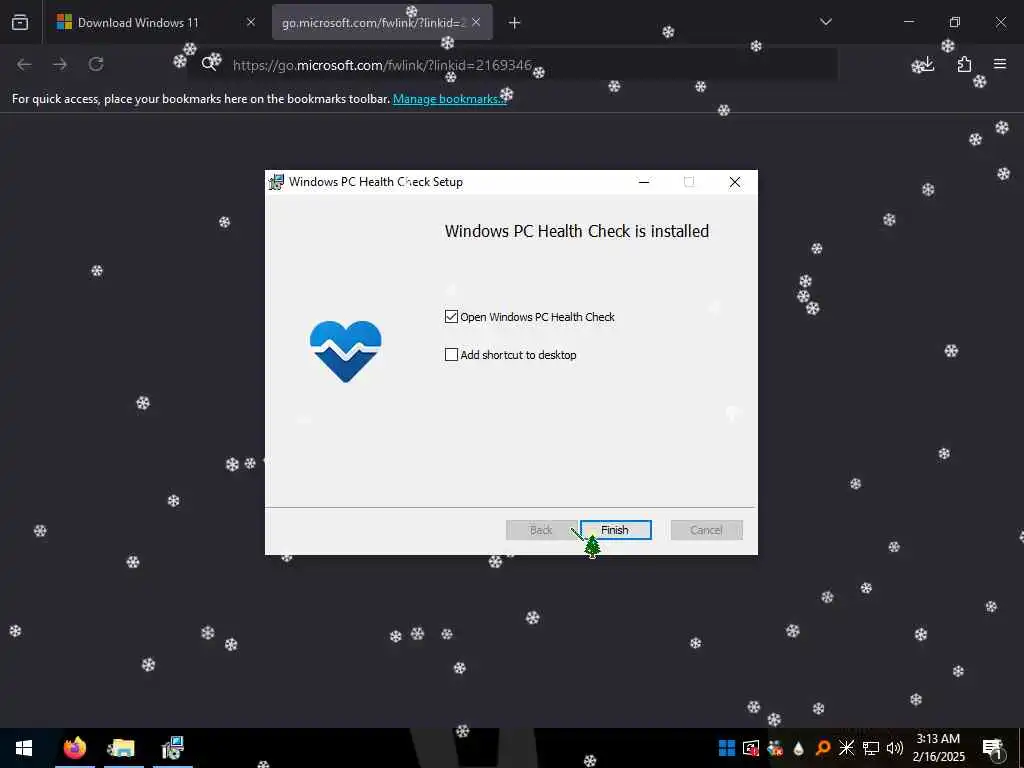1024x768 pixels.
Task: Click the red-badged window tray icon
Action: (751, 748)
